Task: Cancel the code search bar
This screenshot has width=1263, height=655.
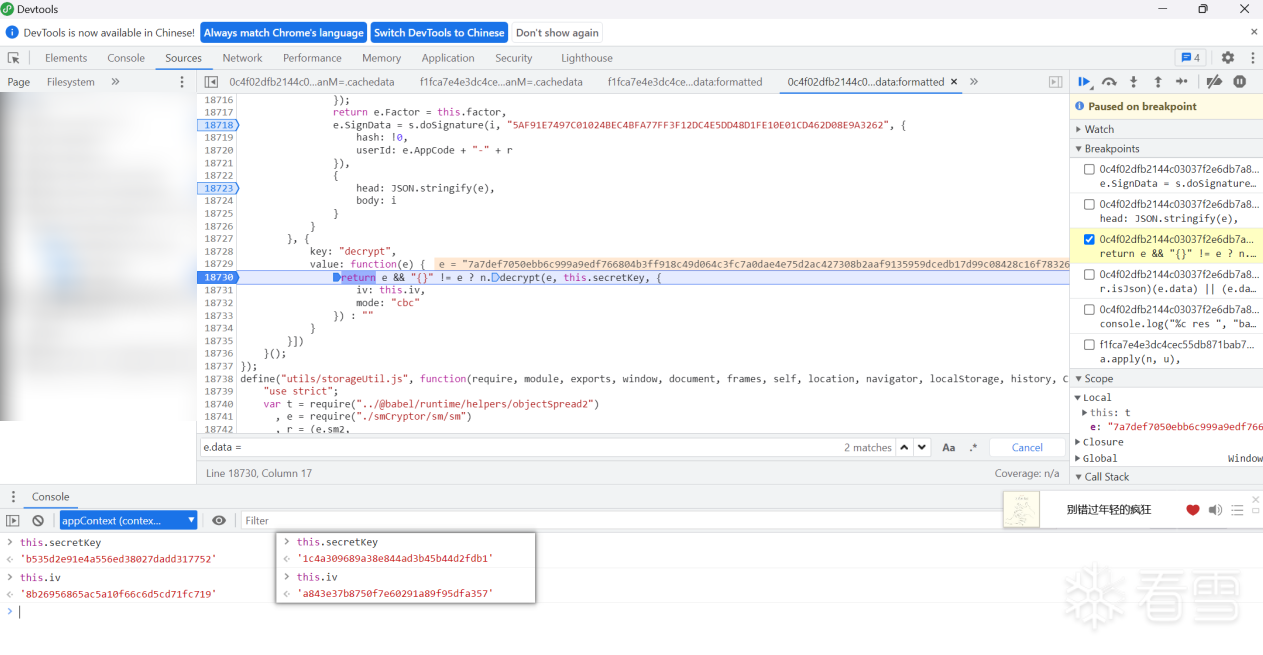Action: pos(1027,448)
